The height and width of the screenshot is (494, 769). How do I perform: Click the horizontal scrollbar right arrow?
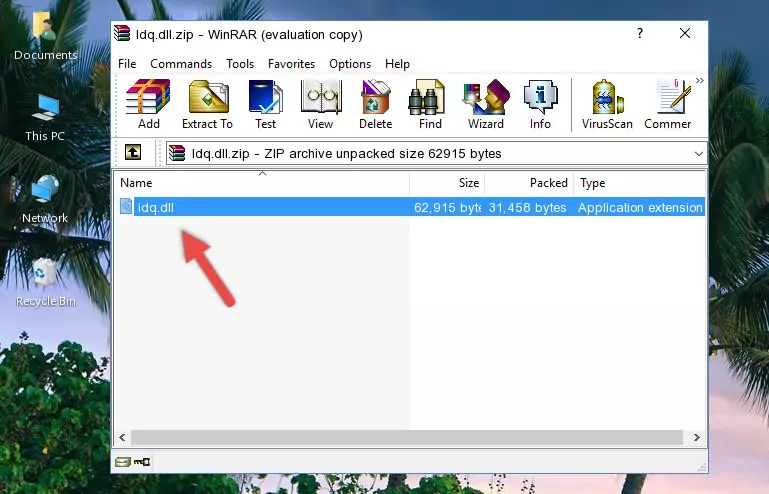click(x=696, y=438)
